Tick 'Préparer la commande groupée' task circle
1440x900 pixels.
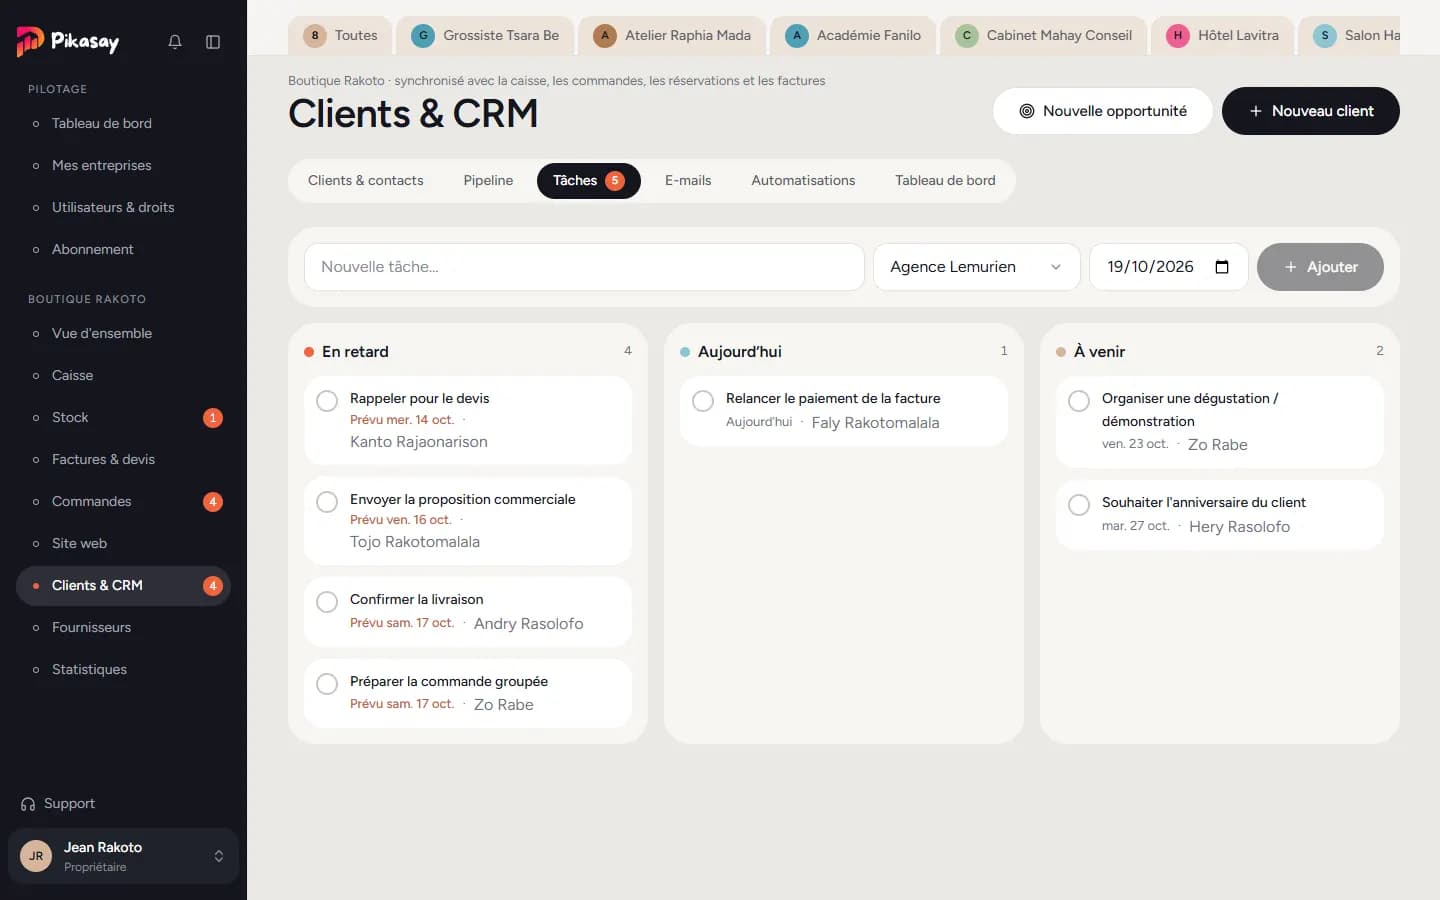pyautogui.click(x=327, y=684)
